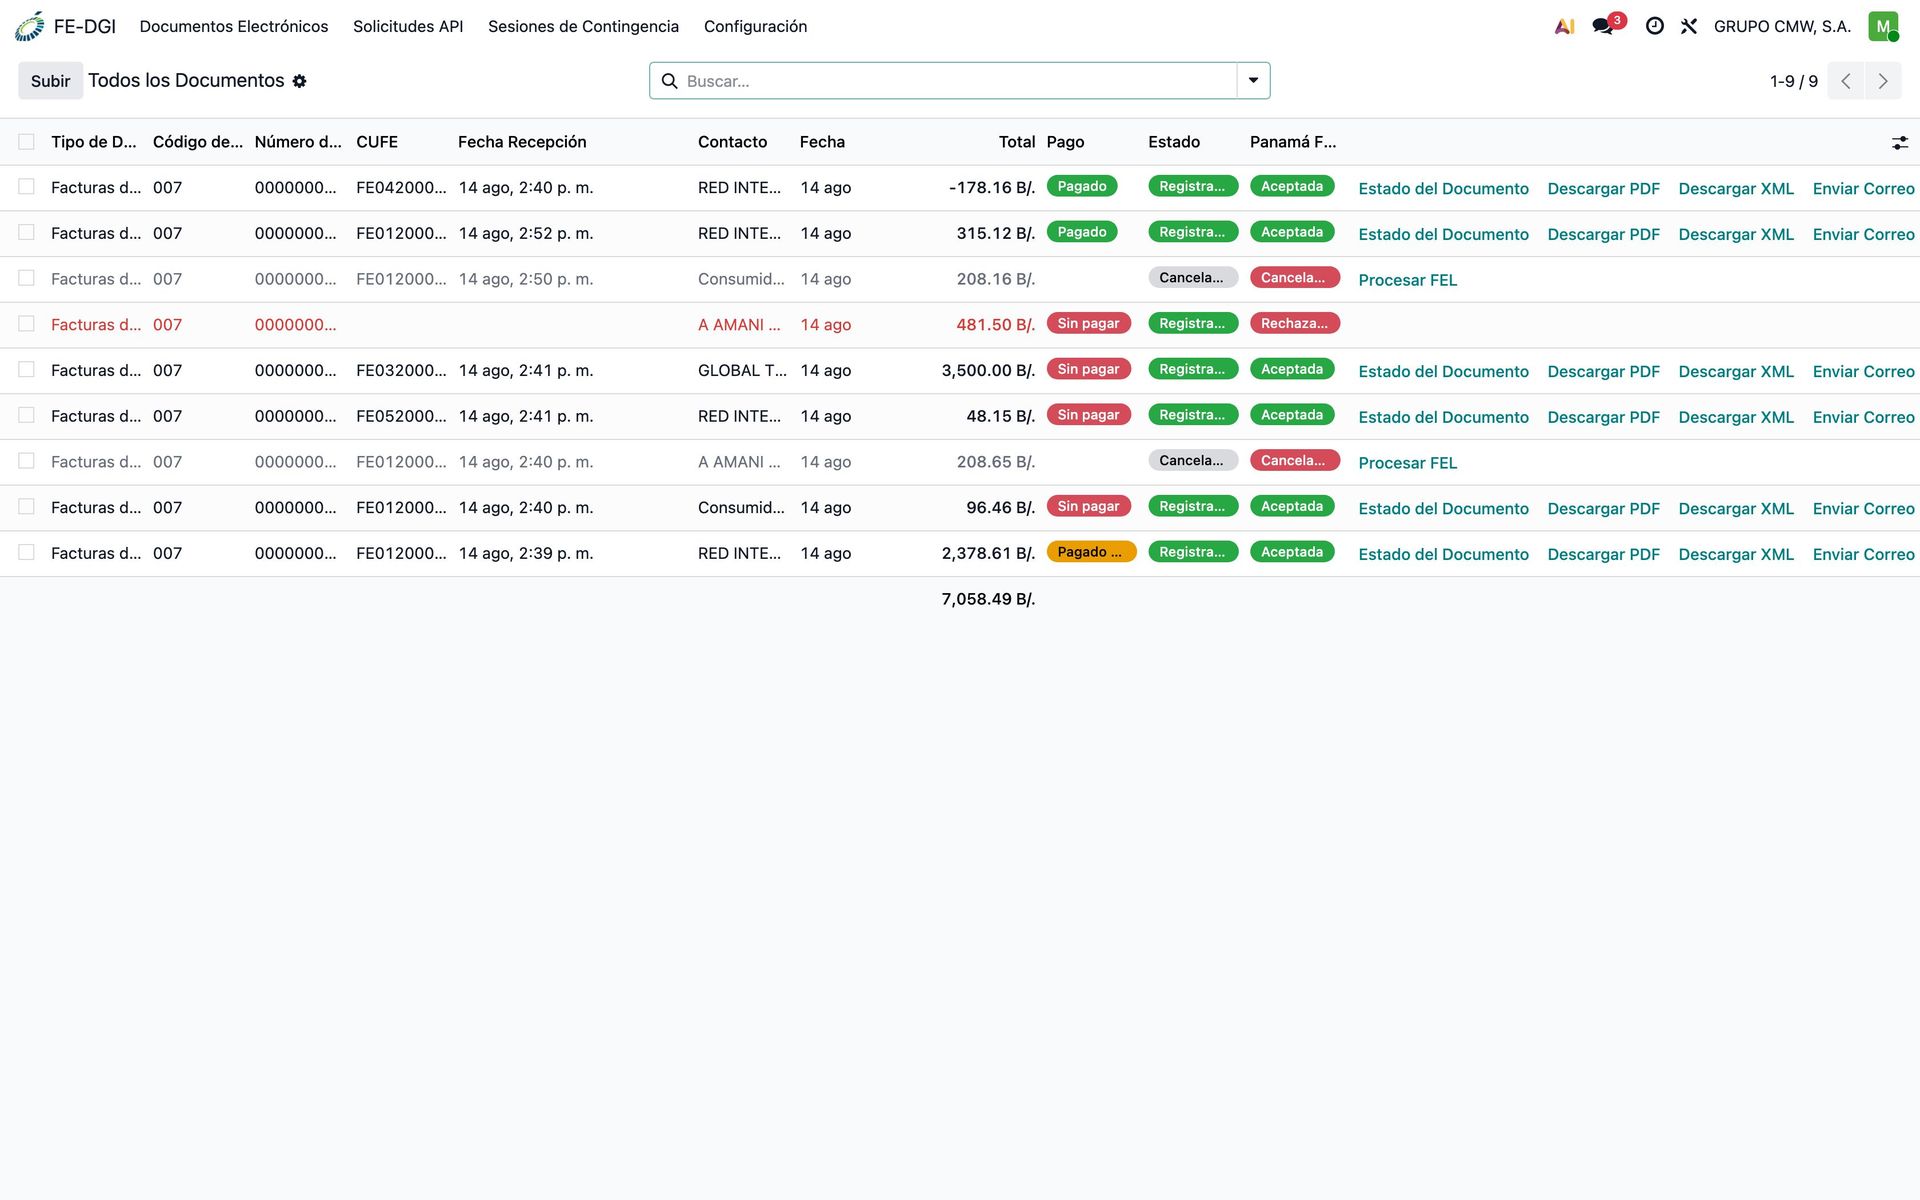Go to the next page arrow
1920x1200 pixels.
point(1883,81)
